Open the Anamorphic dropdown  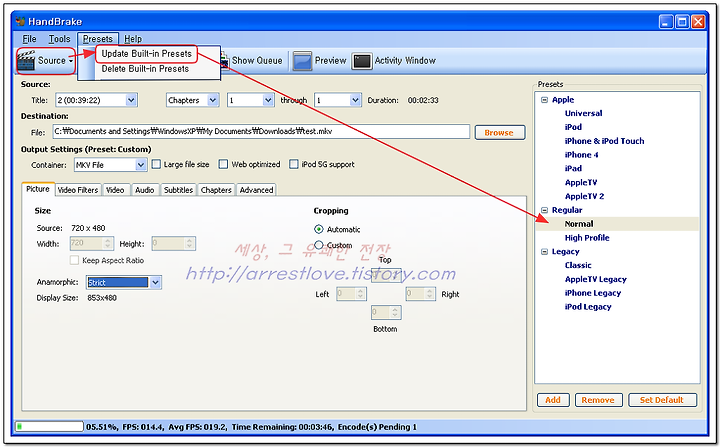pyautogui.click(x=156, y=283)
